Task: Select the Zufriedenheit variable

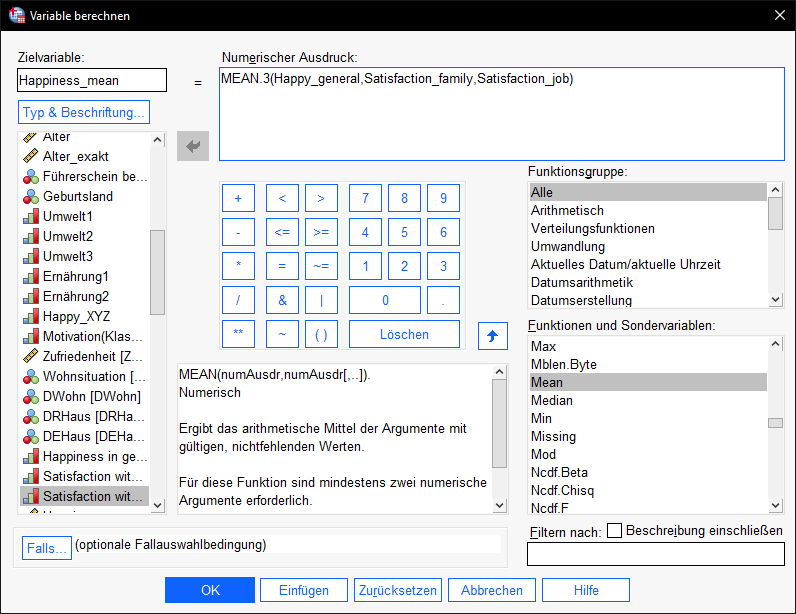Action: pyautogui.click(x=84, y=357)
